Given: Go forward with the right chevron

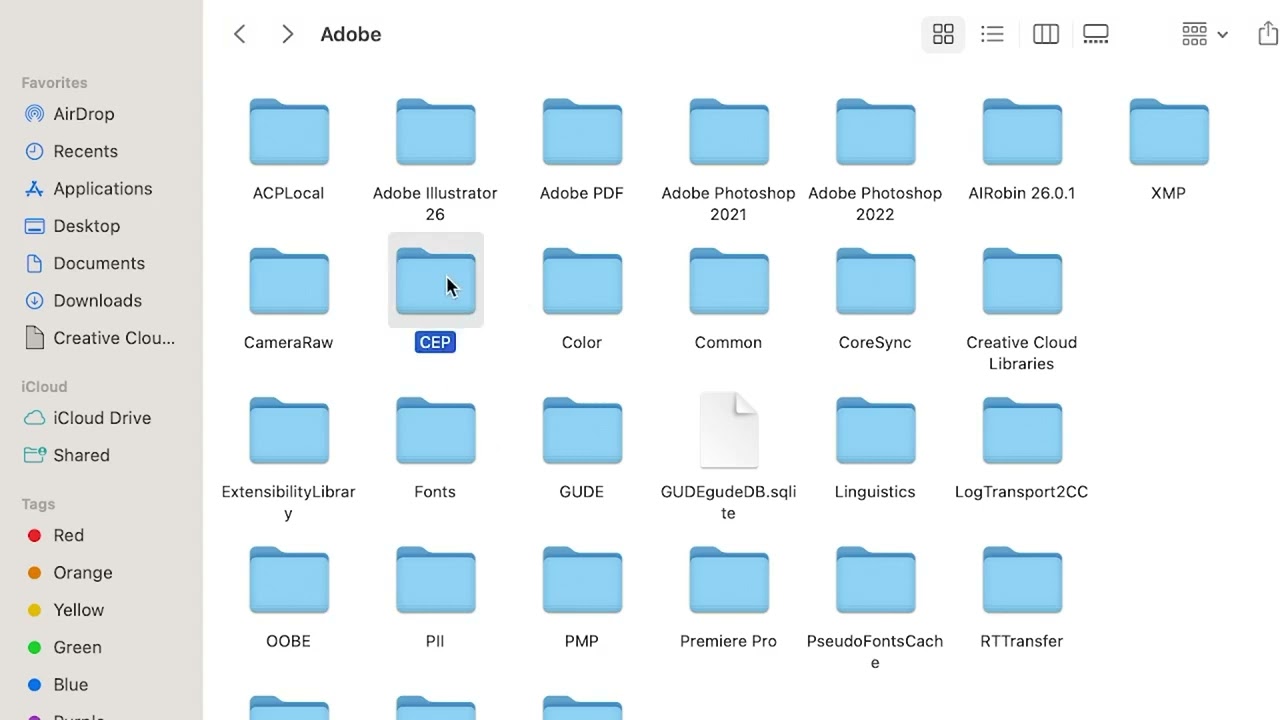Looking at the screenshot, I should tap(287, 34).
